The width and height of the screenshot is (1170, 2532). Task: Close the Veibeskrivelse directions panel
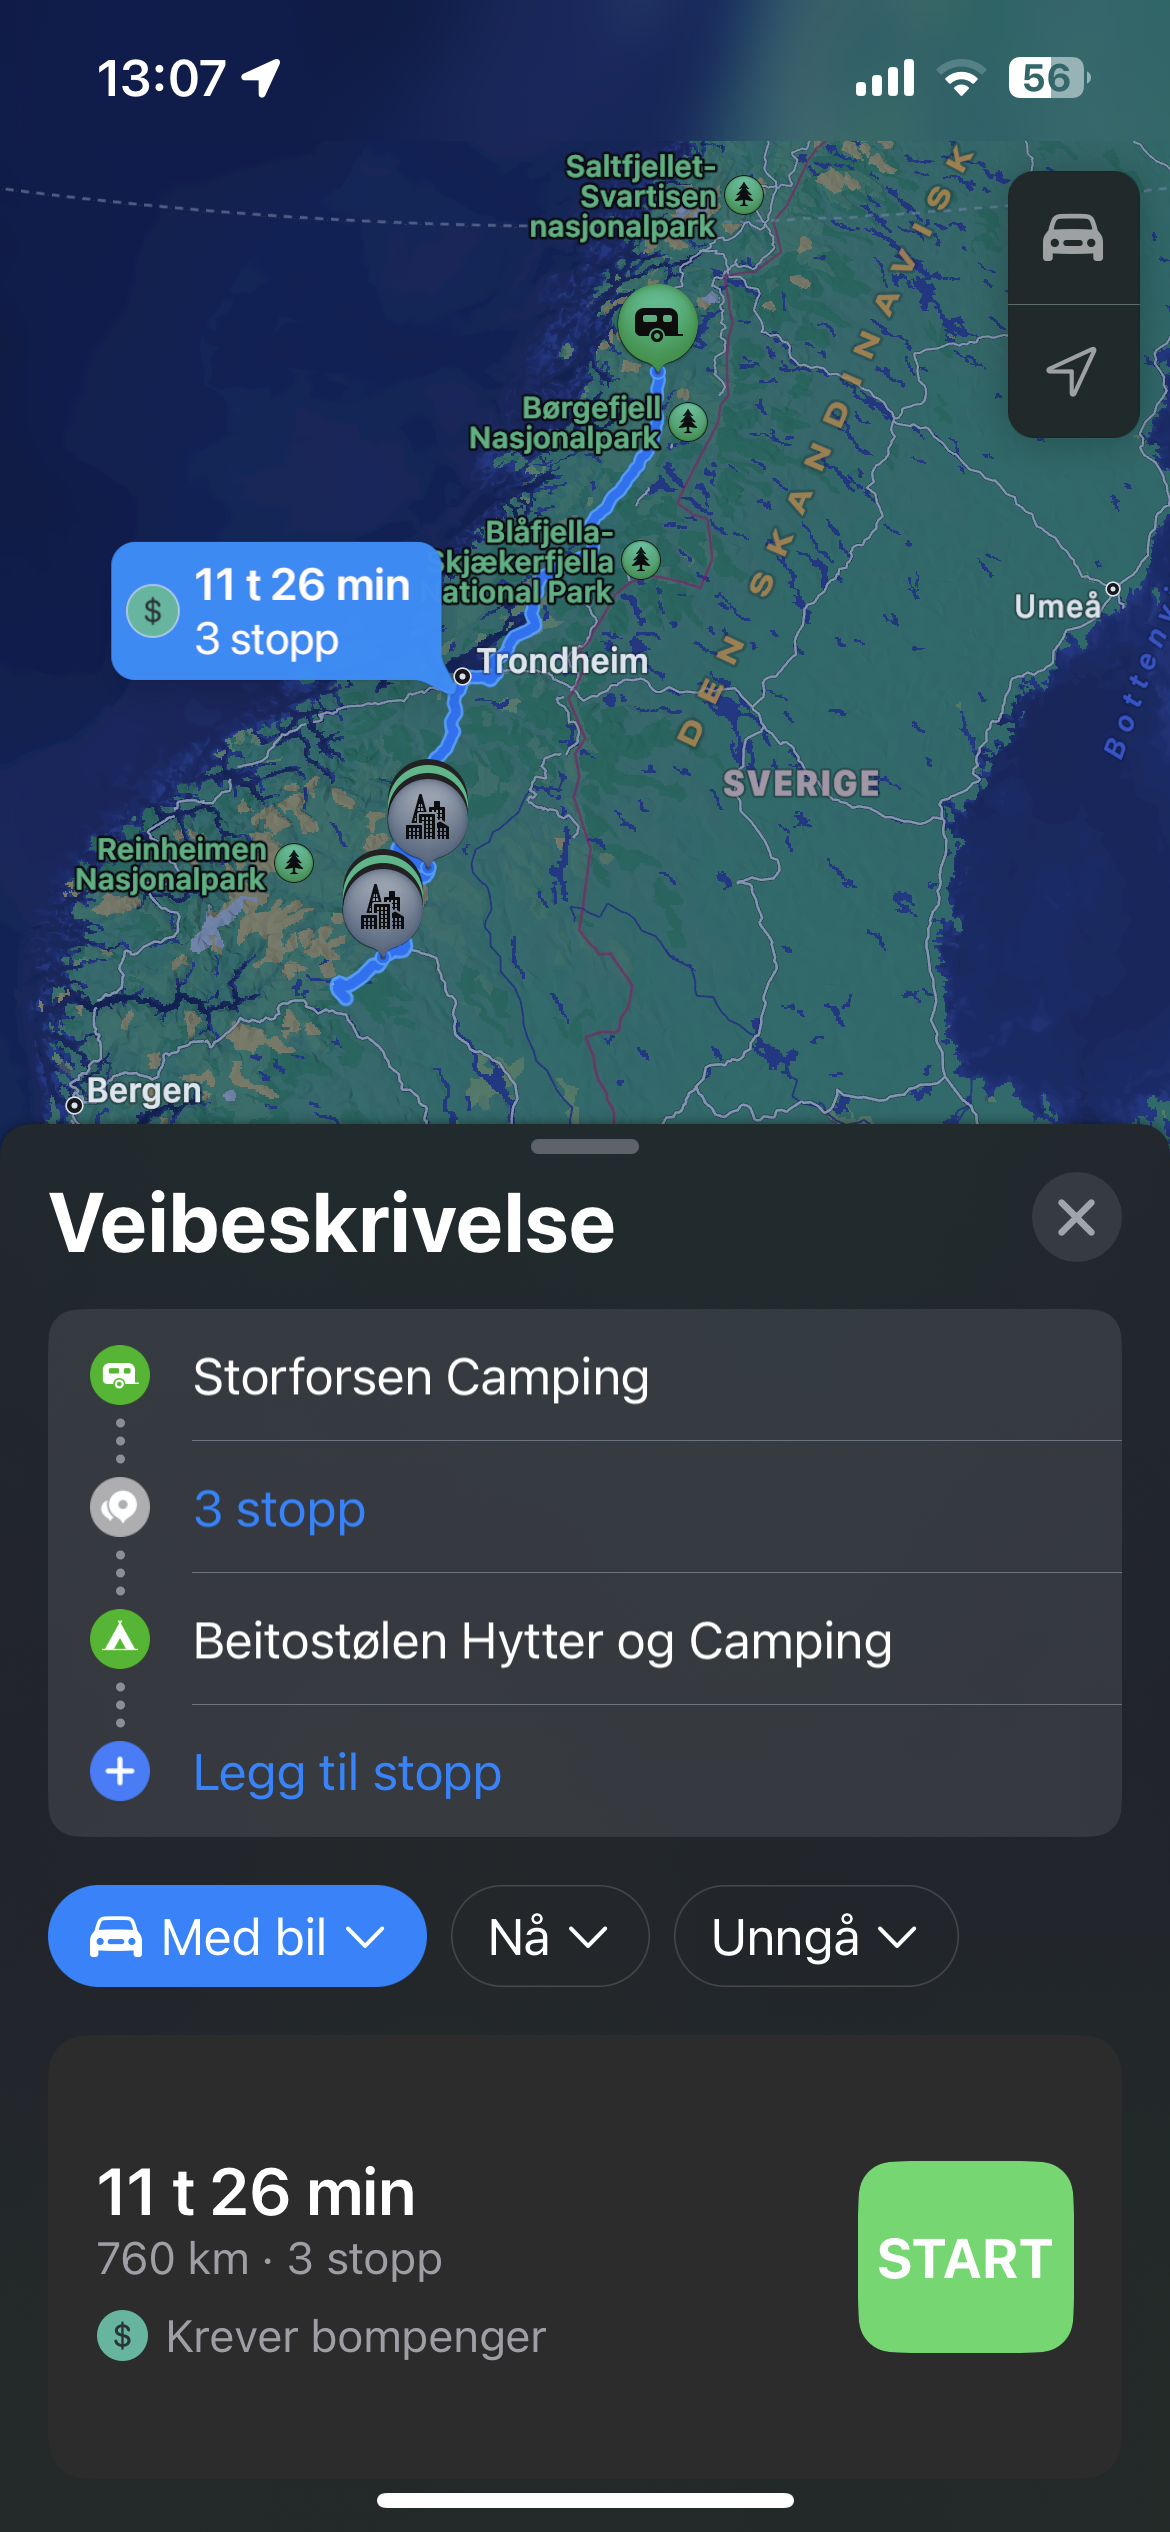pyautogui.click(x=1076, y=1217)
